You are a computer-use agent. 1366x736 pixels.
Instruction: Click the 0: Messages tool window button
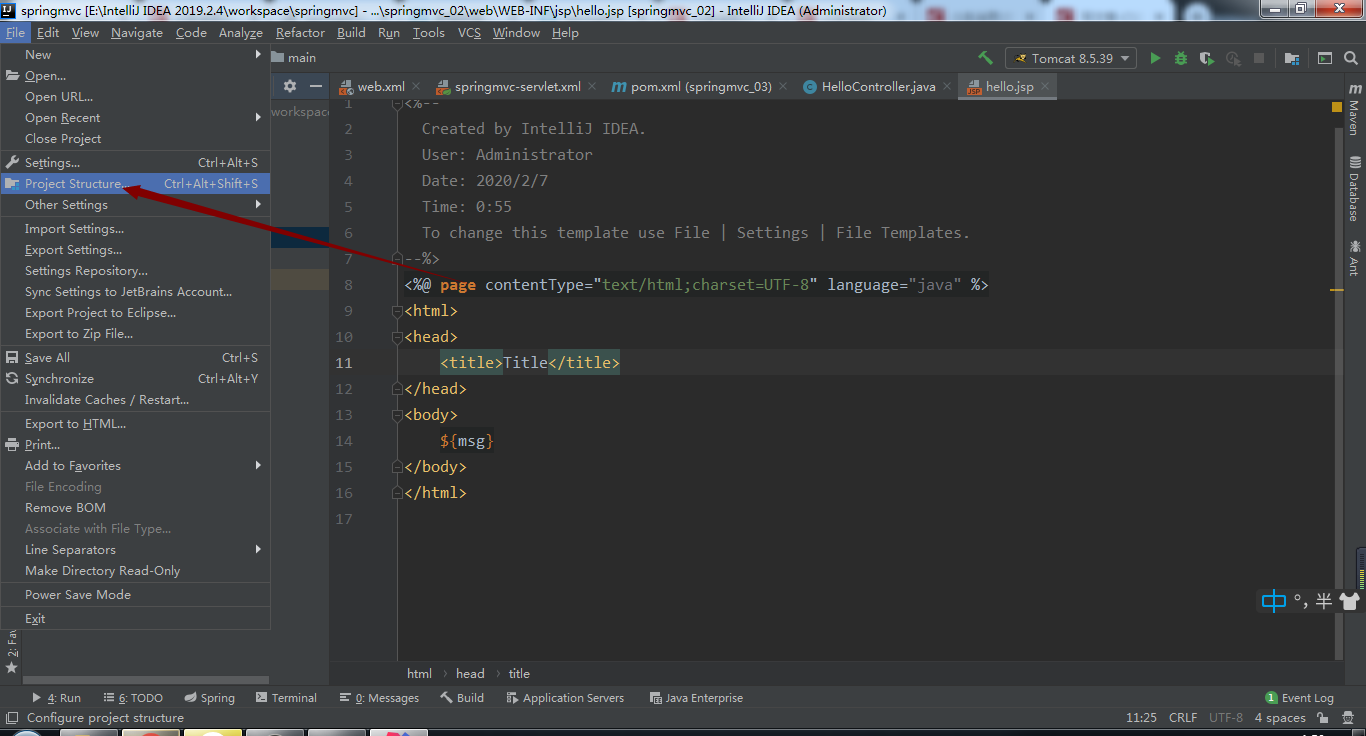pos(379,698)
